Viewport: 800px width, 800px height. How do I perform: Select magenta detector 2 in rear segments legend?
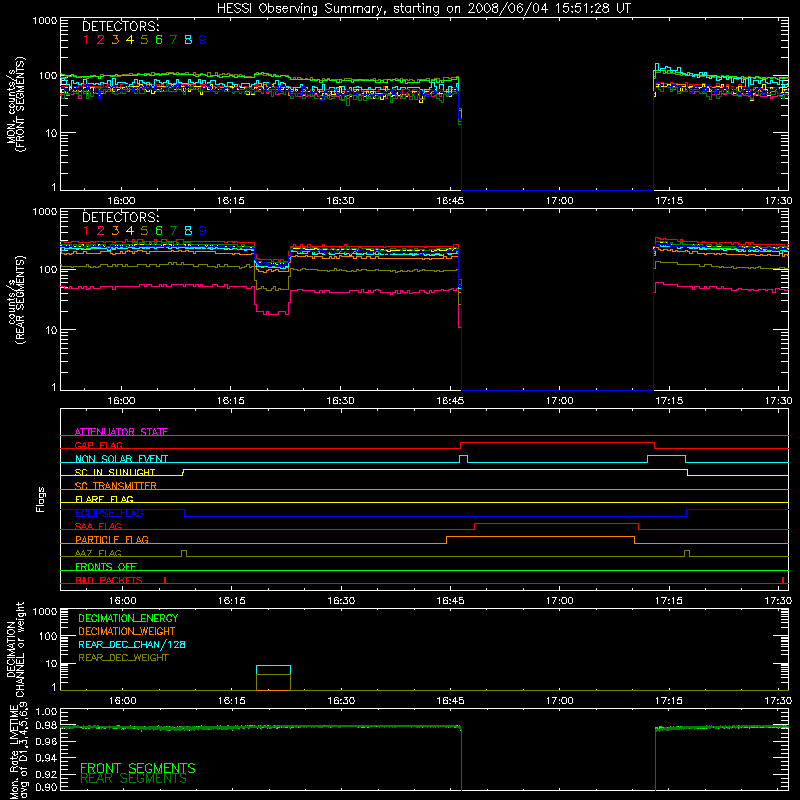click(x=101, y=231)
